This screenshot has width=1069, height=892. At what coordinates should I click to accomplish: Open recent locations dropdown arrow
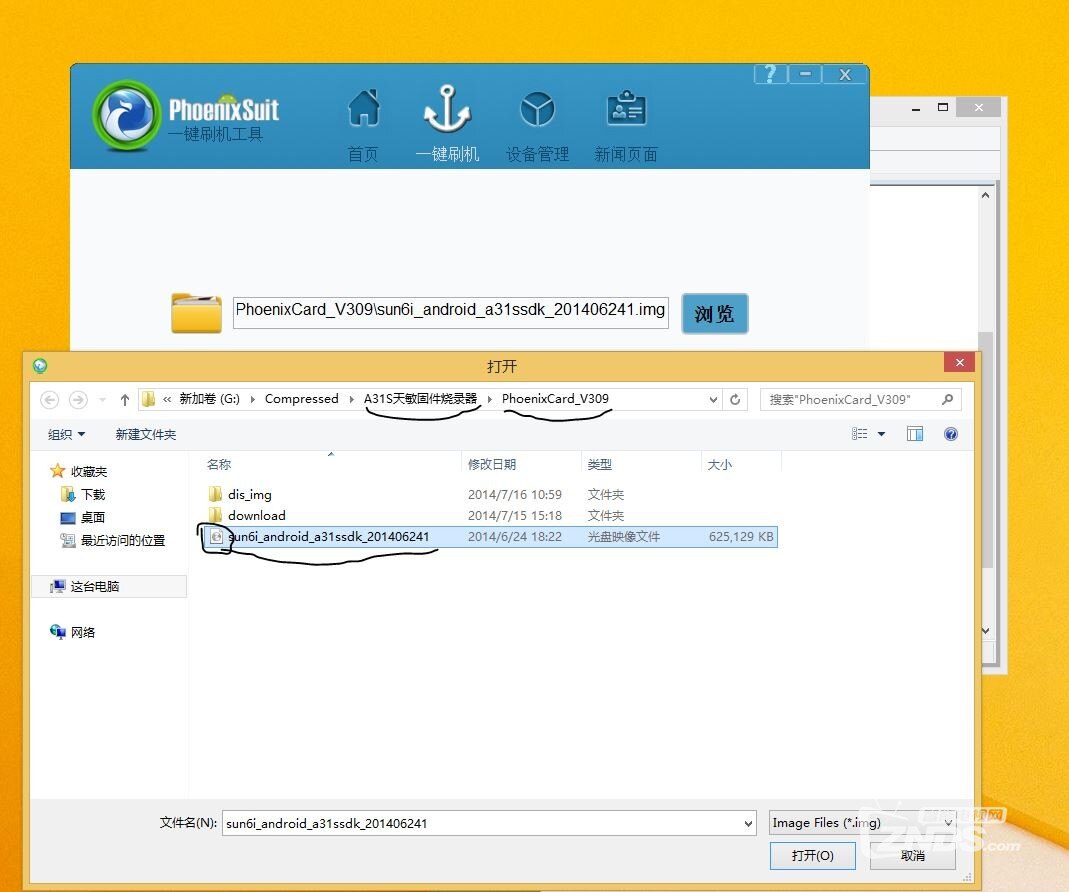pyautogui.click(x=102, y=400)
